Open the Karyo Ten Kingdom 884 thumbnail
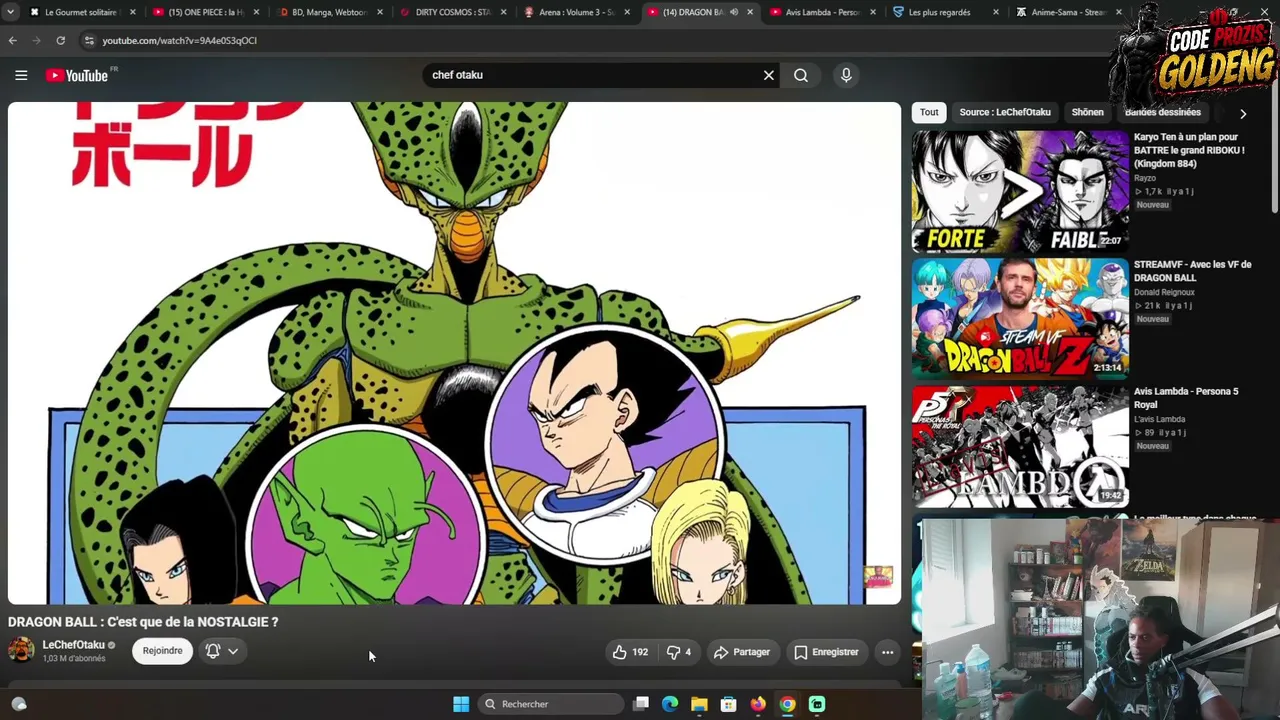Viewport: 1280px width, 720px height. pos(1020,191)
